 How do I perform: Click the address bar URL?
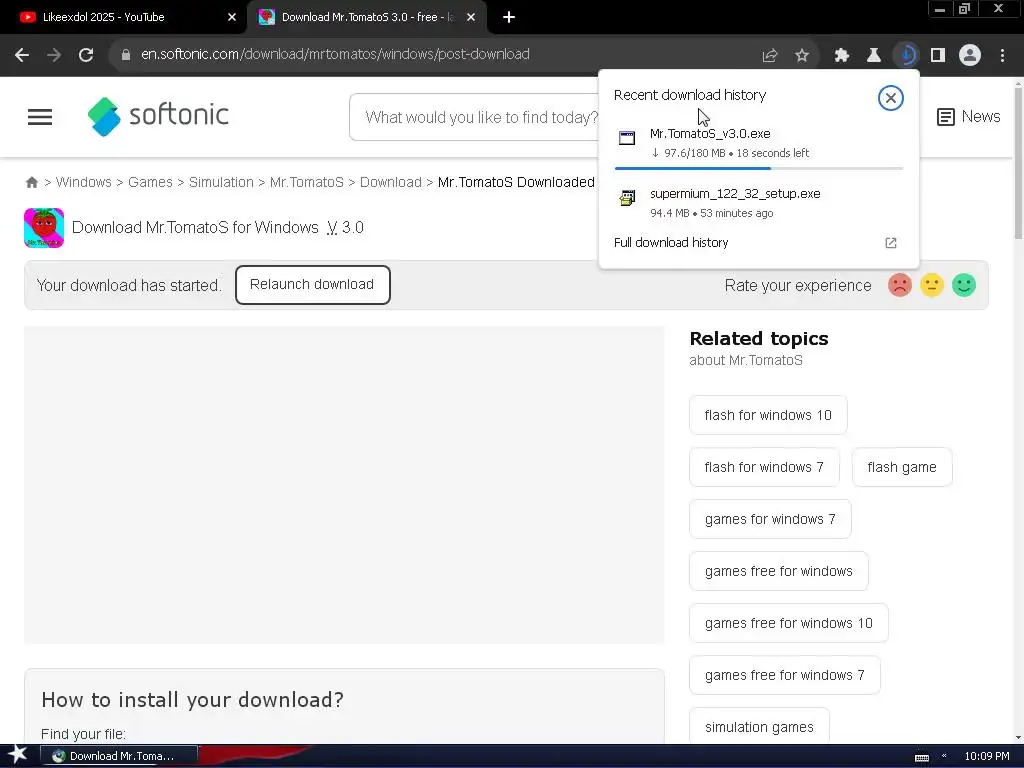[335, 55]
